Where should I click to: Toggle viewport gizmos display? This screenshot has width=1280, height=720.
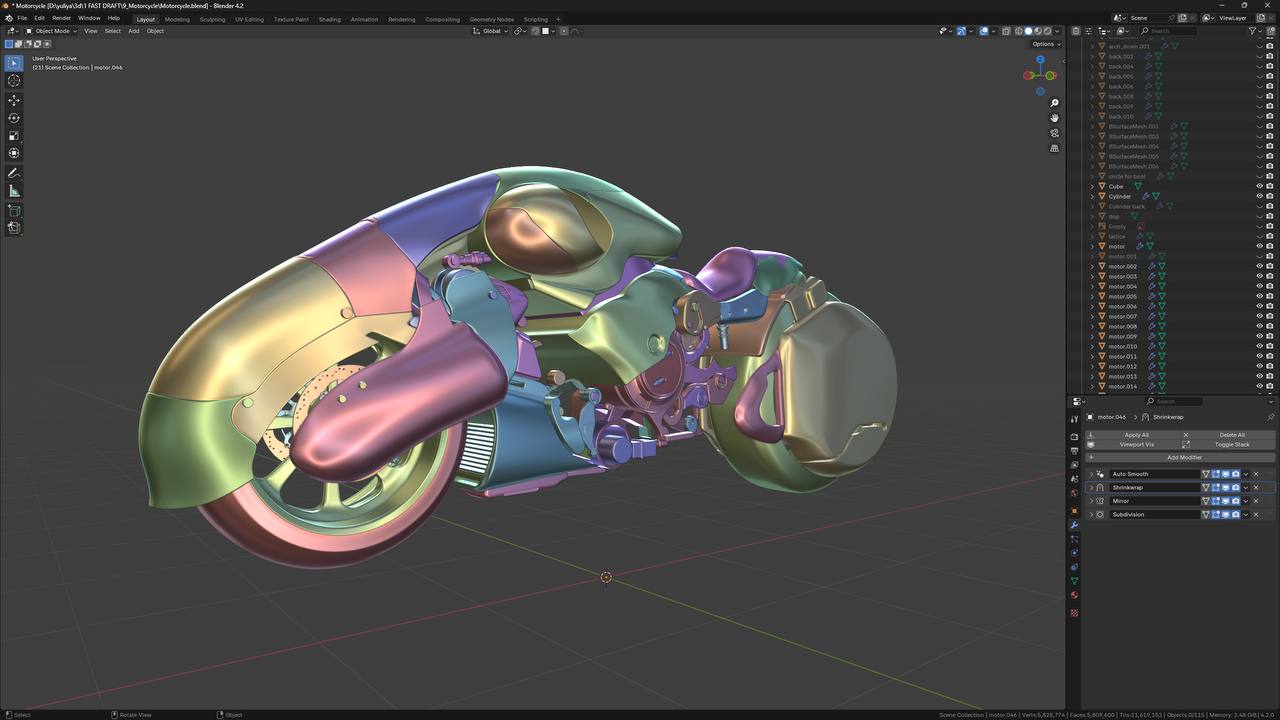click(961, 31)
